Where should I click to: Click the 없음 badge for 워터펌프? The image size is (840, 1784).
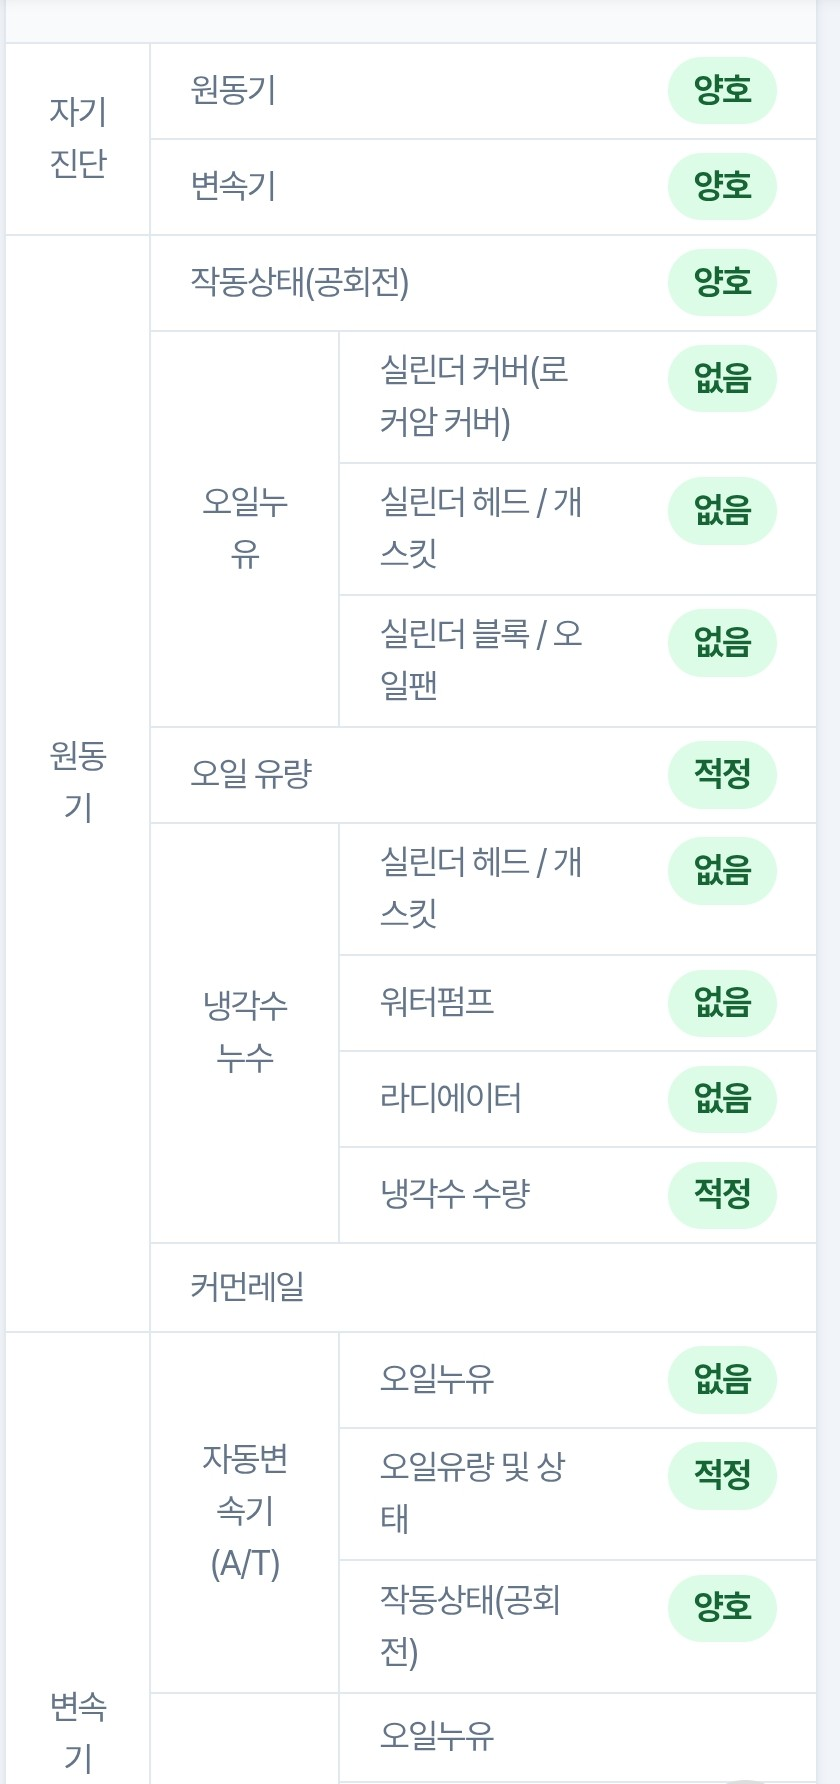point(722,1002)
